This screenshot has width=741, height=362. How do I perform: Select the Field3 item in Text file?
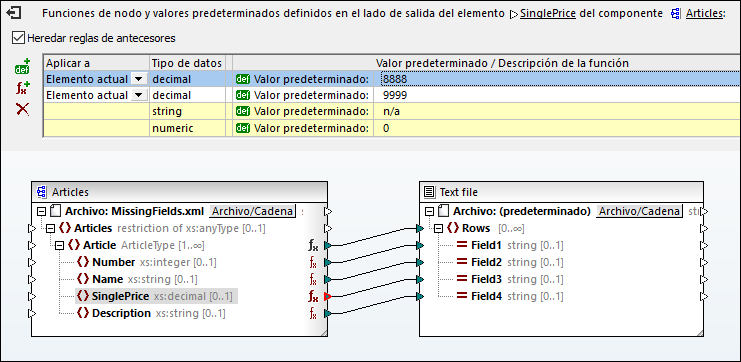(486, 279)
